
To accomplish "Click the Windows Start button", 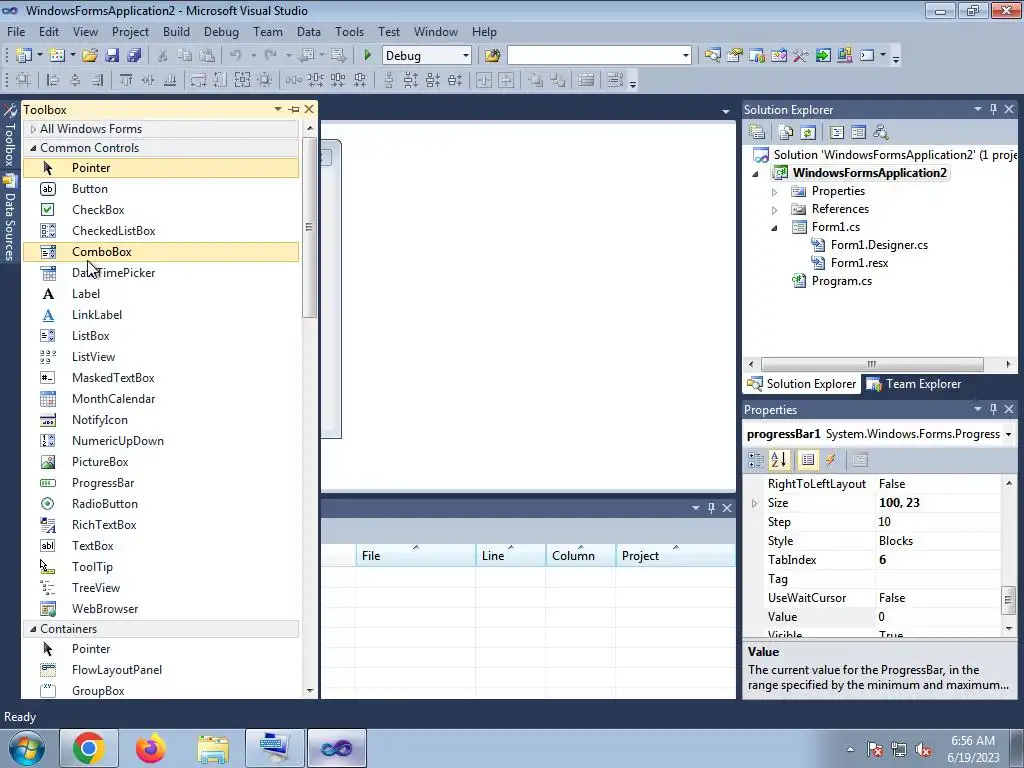I will pyautogui.click(x=26, y=748).
